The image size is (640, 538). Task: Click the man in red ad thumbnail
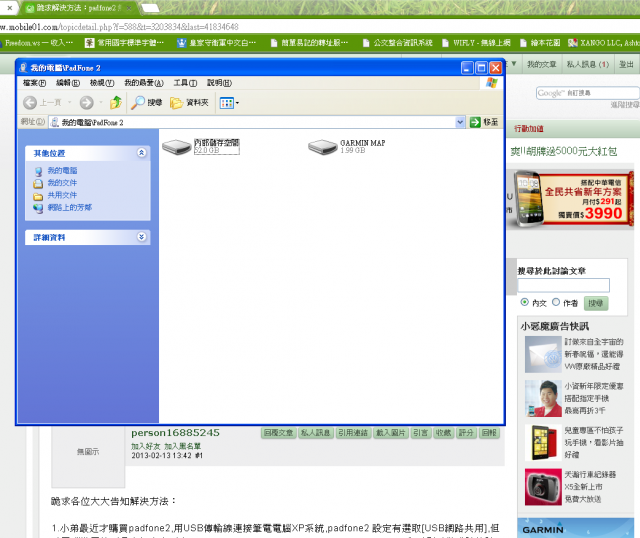click(543, 398)
